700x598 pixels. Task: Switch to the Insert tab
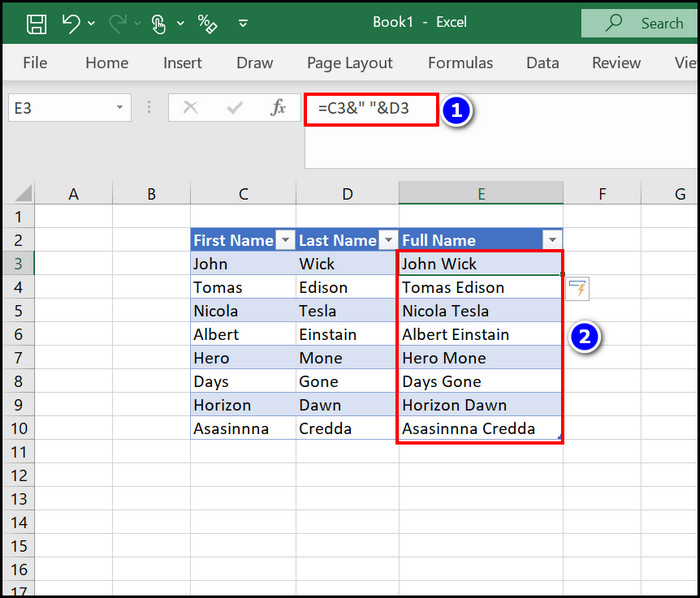click(x=182, y=62)
